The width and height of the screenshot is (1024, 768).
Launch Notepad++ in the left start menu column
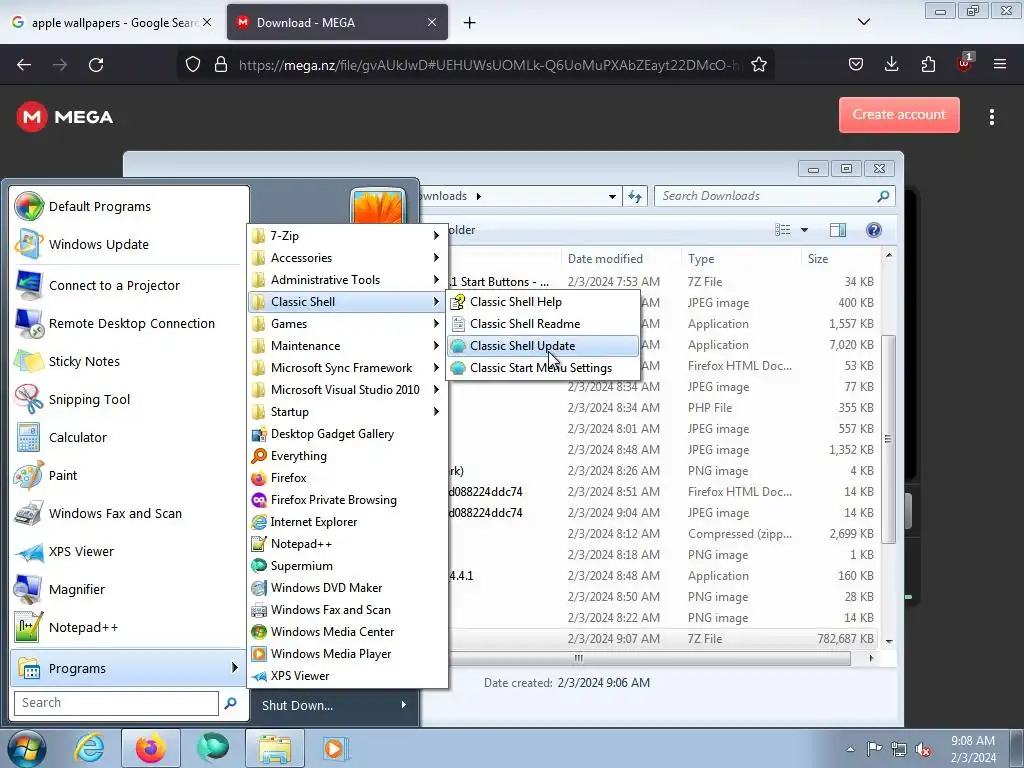coord(129,627)
